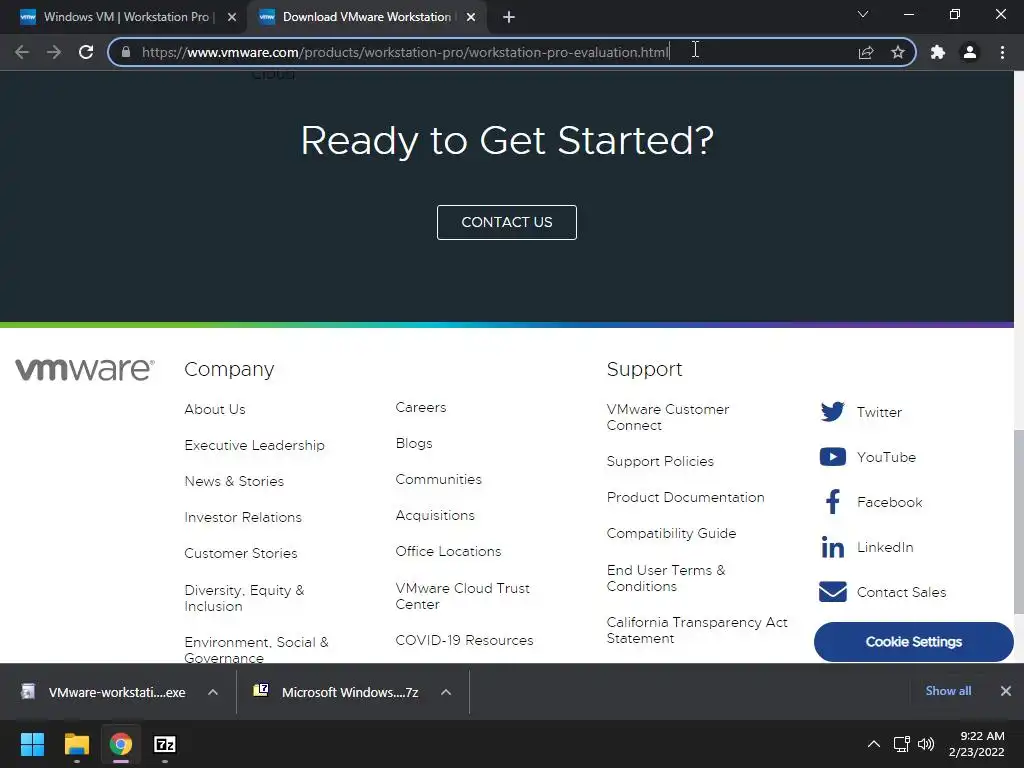Screen dimensions: 1024x768
Task: Open the tab search dropdown arrow
Action: 863,14
